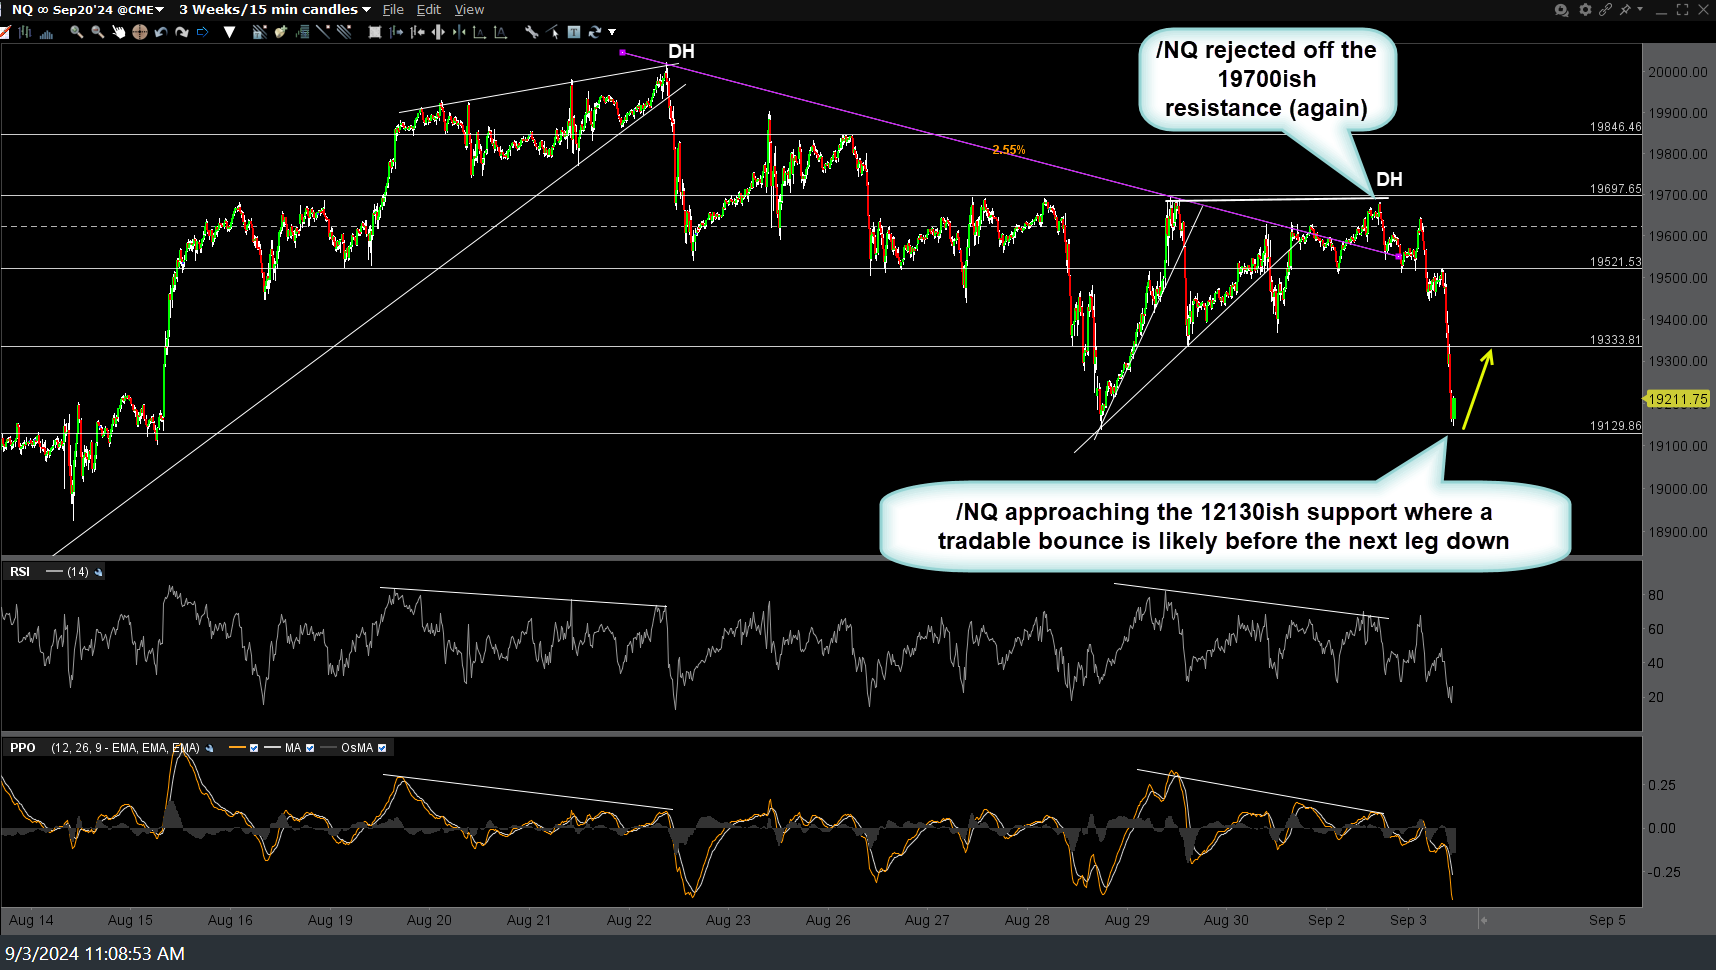Click the yellow 19211.75 current price tag
Viewport: 1716px width, 970px height.
1677,399
